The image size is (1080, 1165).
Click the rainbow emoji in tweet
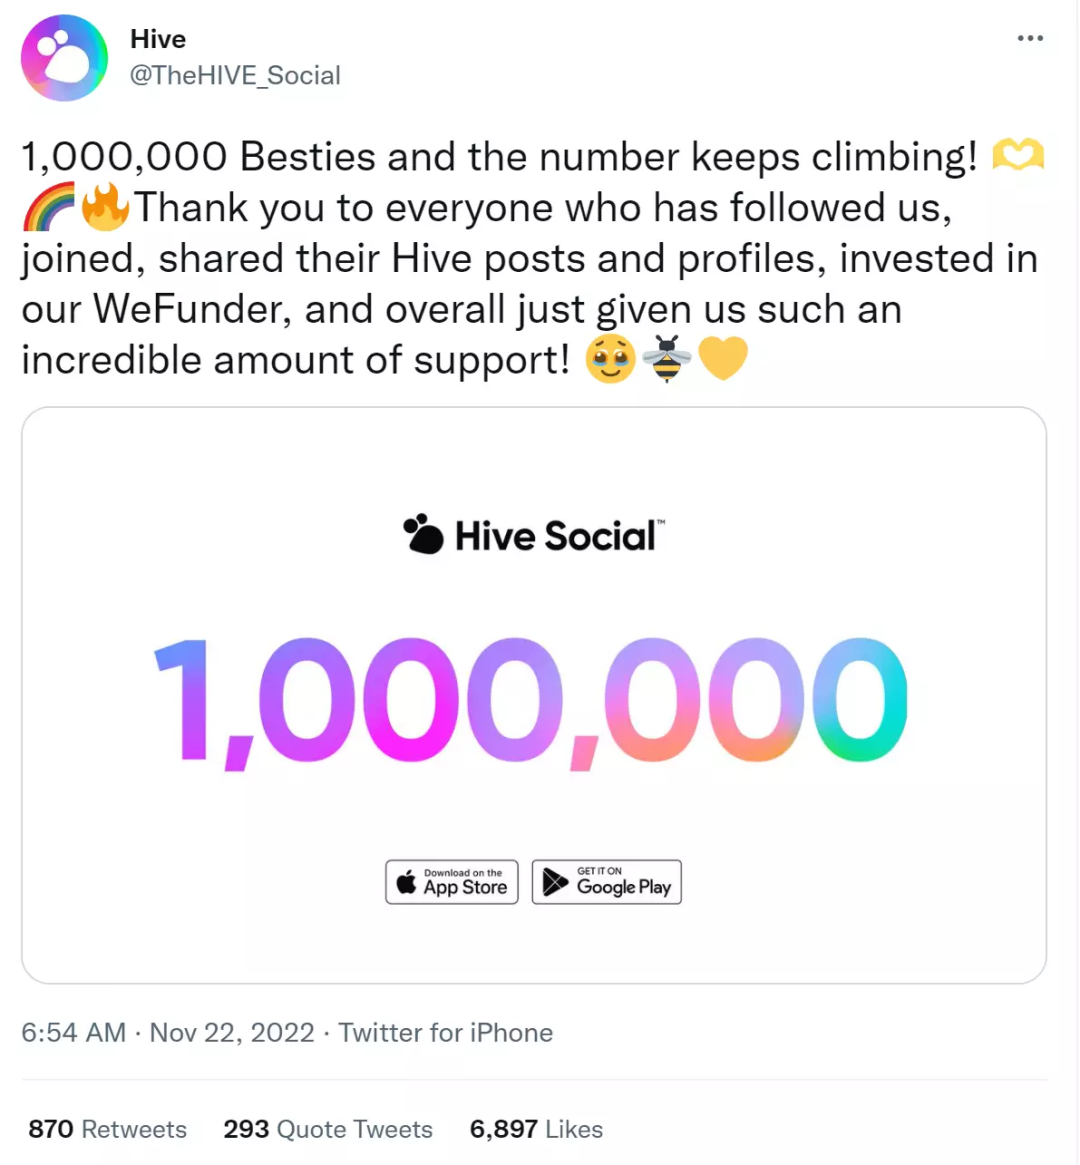coord(49,208)
